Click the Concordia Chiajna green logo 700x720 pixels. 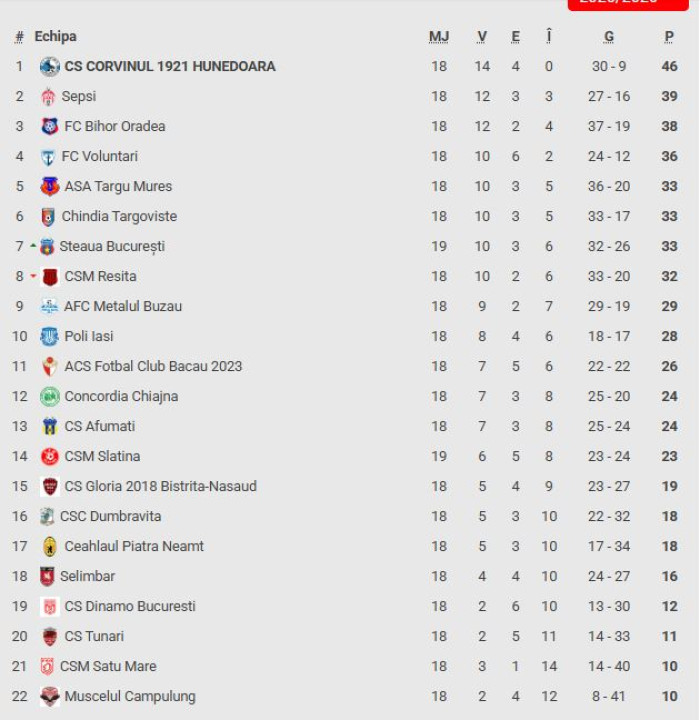click(x=49, y=397)
